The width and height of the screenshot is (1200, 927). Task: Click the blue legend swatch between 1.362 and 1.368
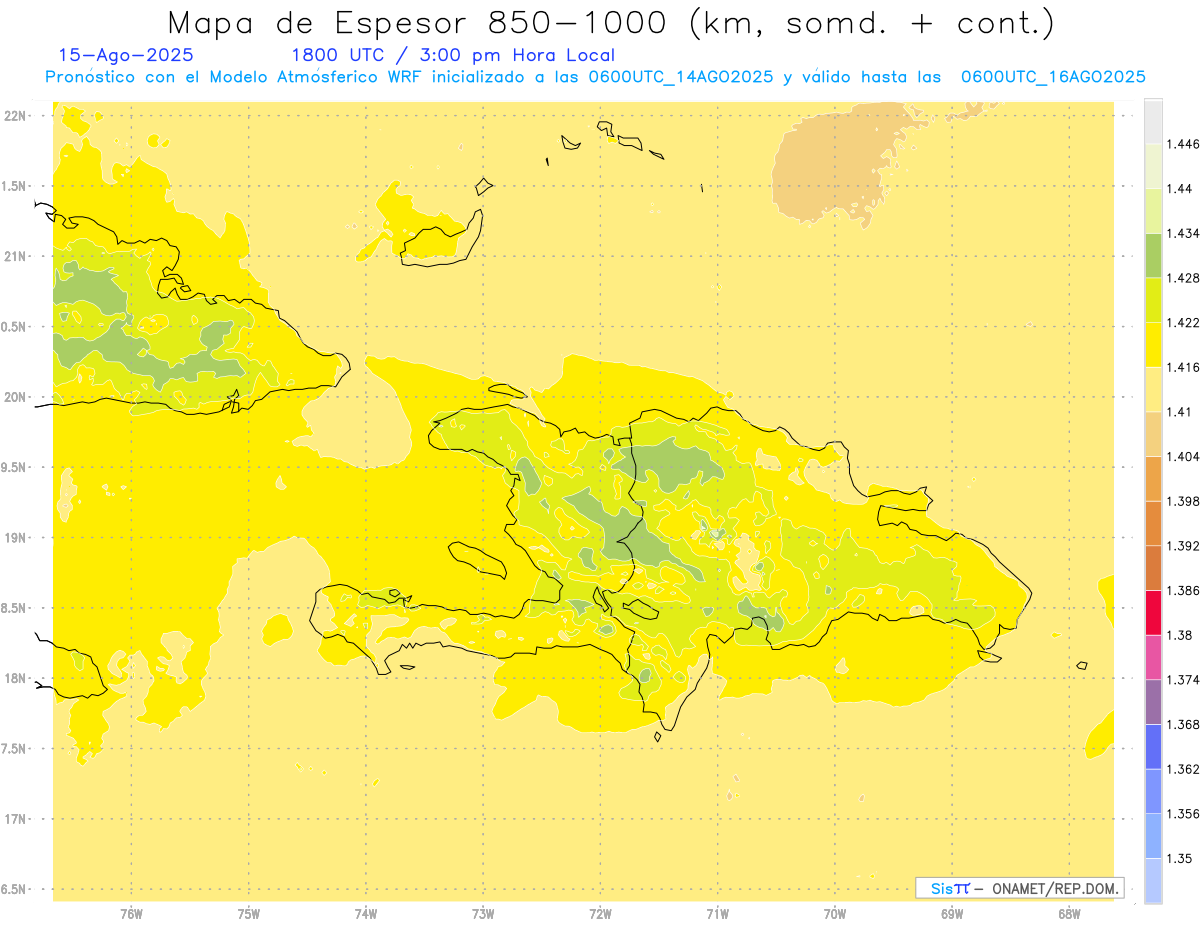point(1153,746)
